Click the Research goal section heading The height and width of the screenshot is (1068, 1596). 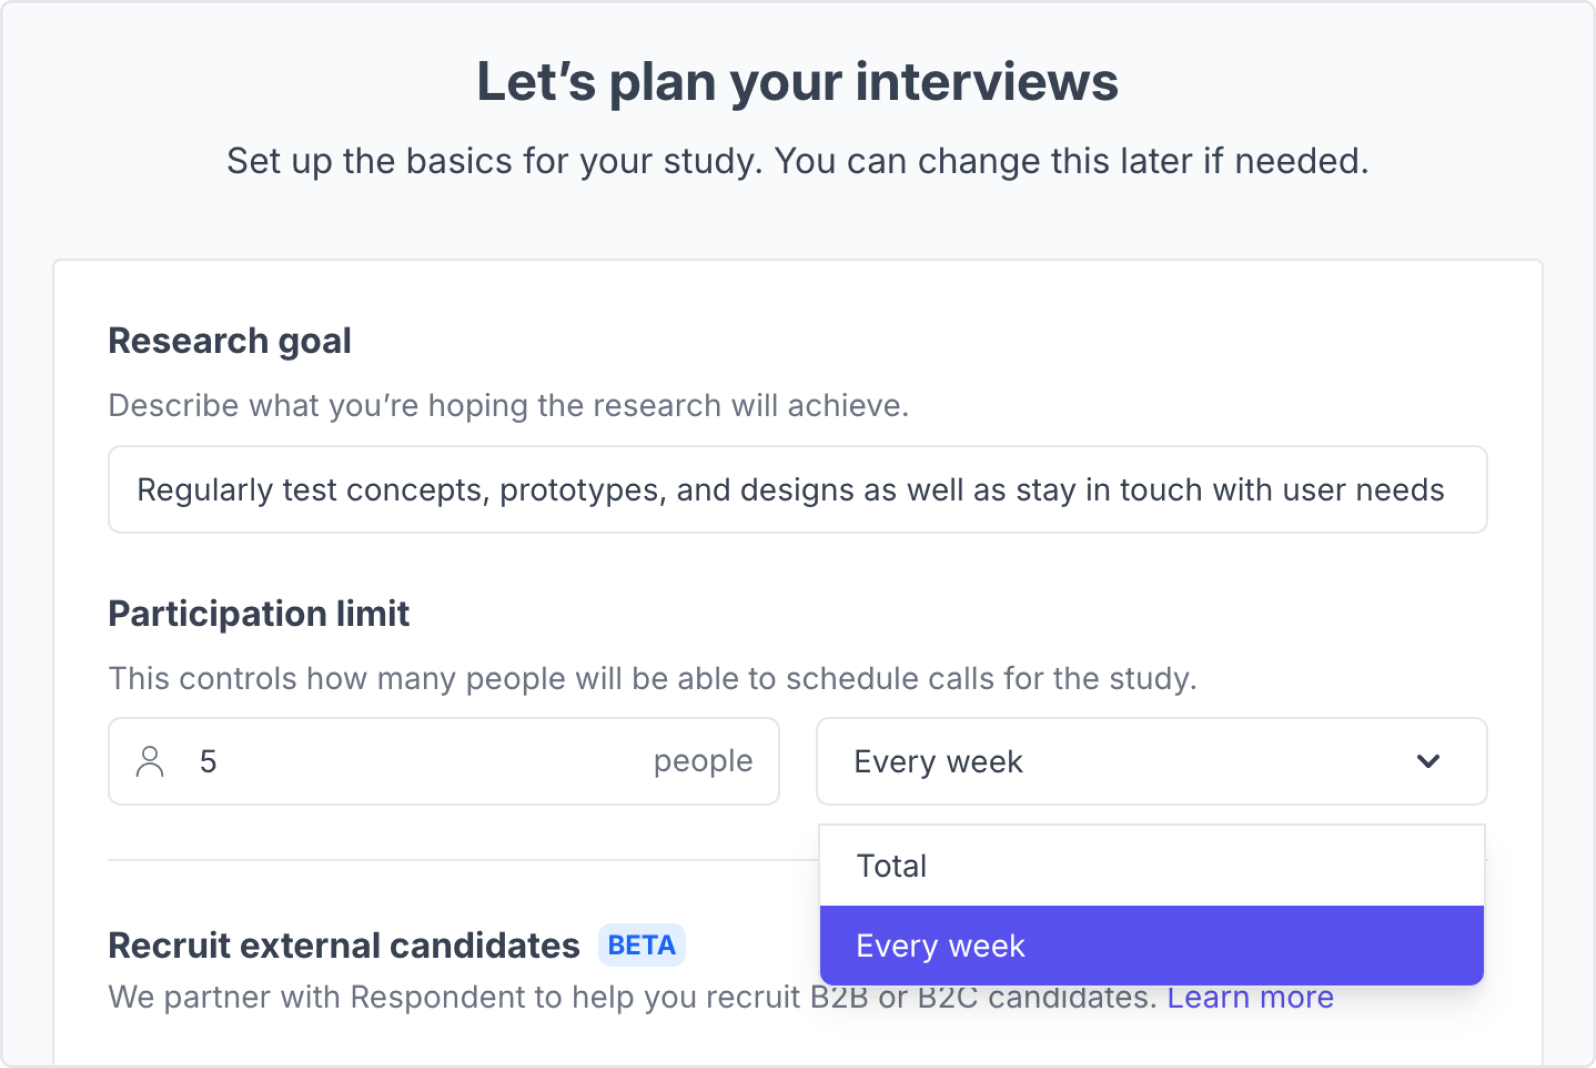(229, 340)
